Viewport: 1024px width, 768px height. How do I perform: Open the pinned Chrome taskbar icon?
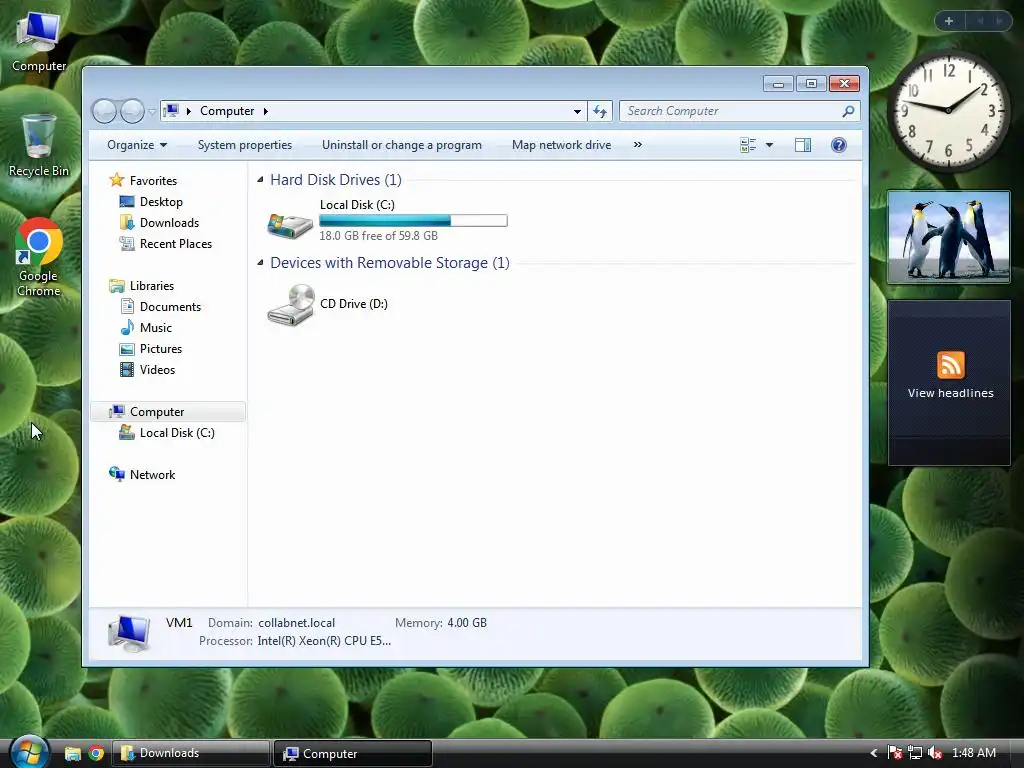coord(96,754)
